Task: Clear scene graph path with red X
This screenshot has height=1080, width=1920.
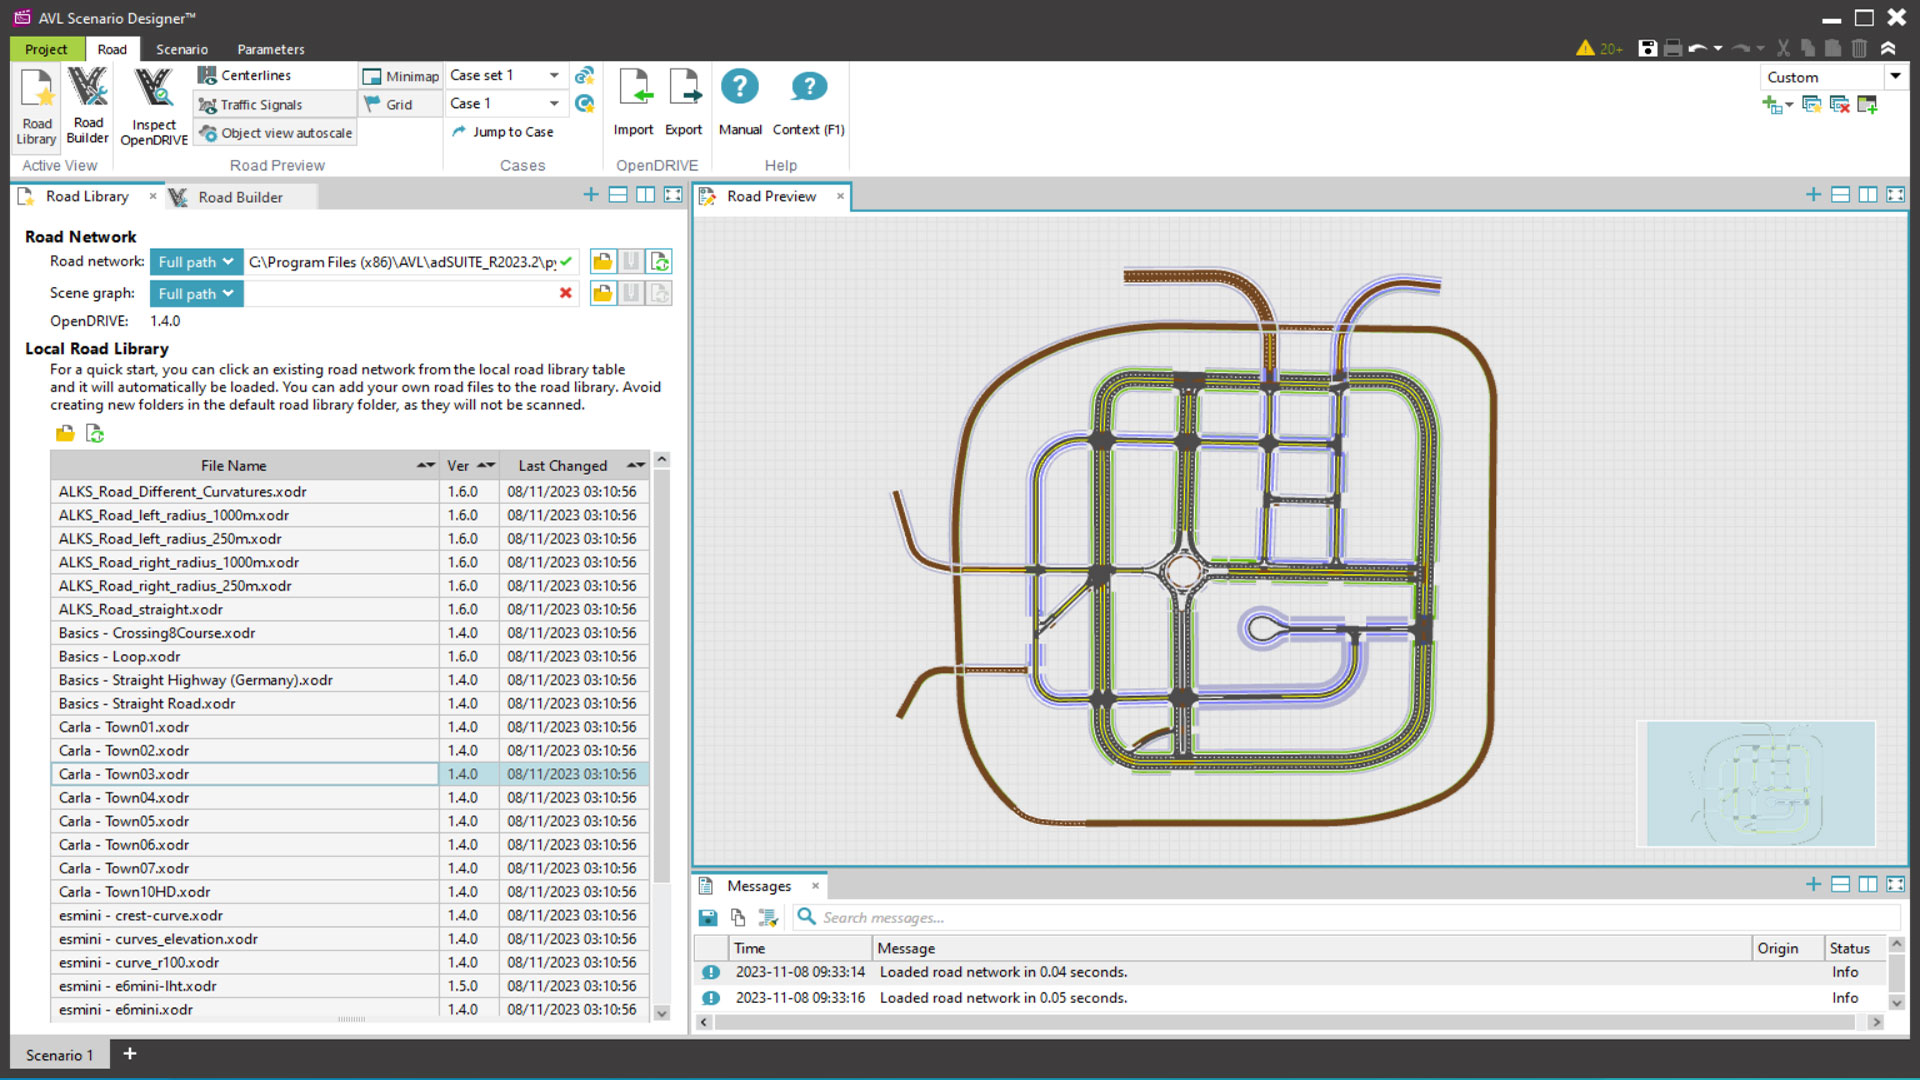Action: [566, 293]
